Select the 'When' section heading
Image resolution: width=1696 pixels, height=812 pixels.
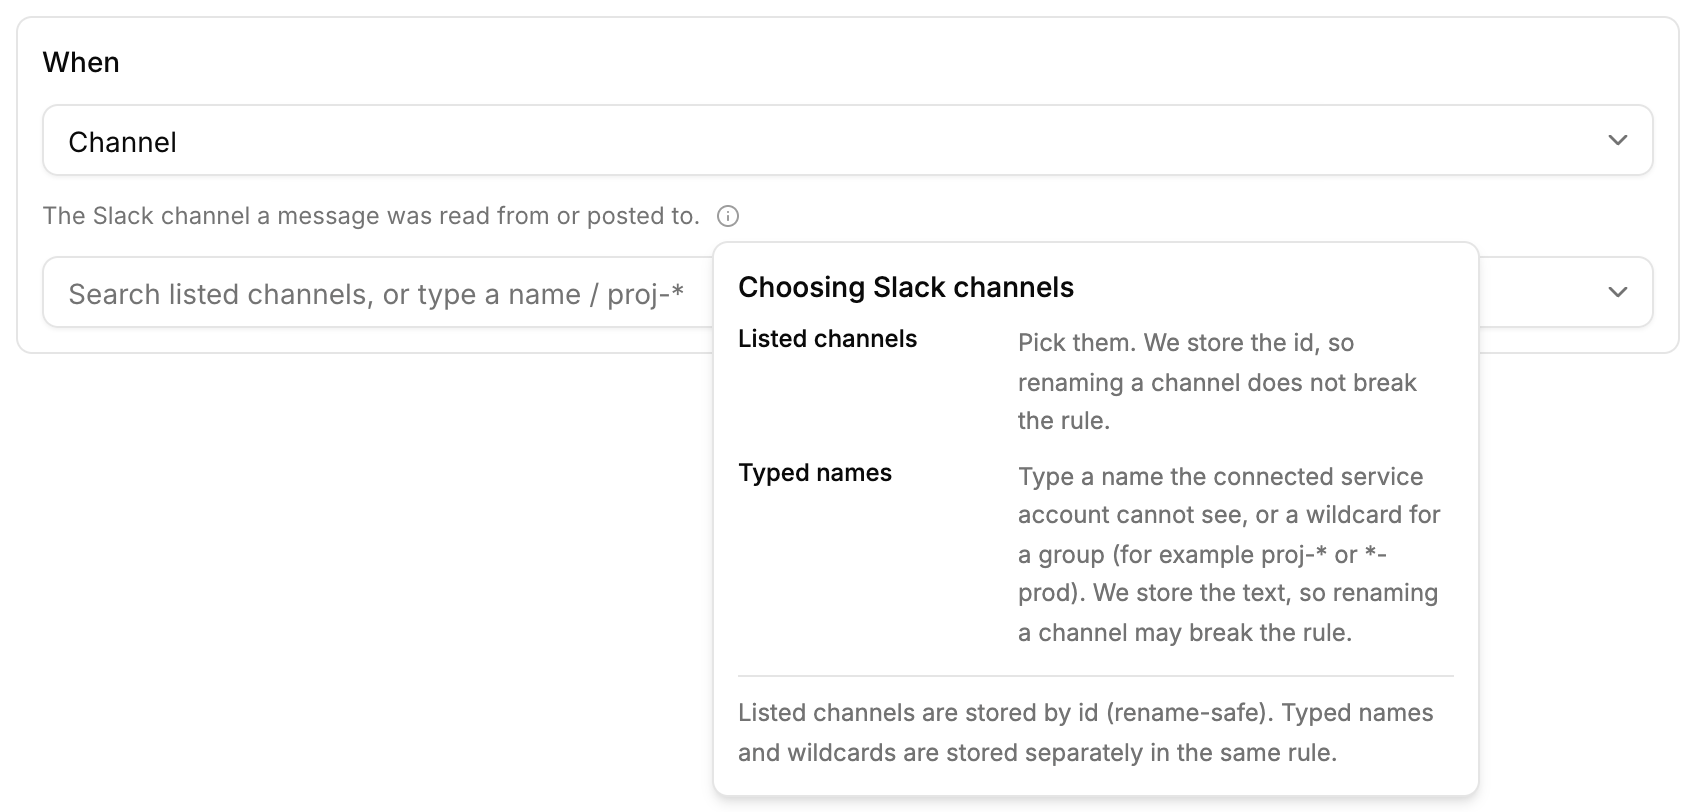(x=81, y=62)
